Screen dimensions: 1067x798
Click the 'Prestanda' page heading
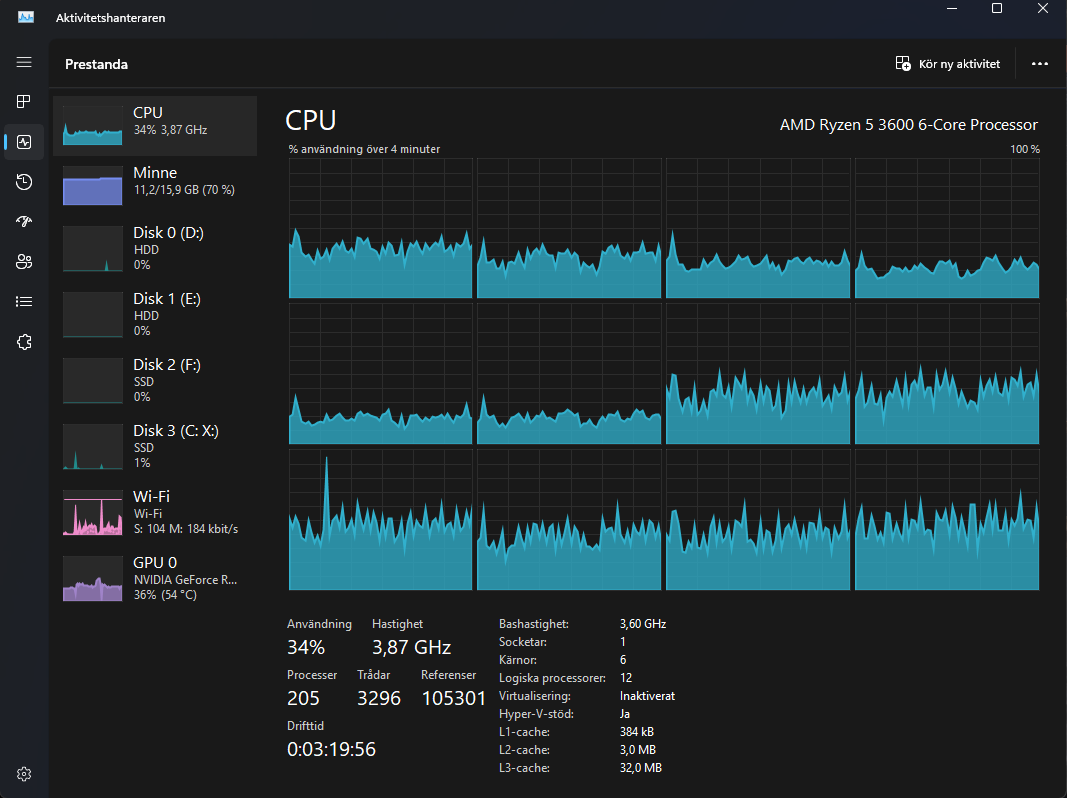coord(96,64)
